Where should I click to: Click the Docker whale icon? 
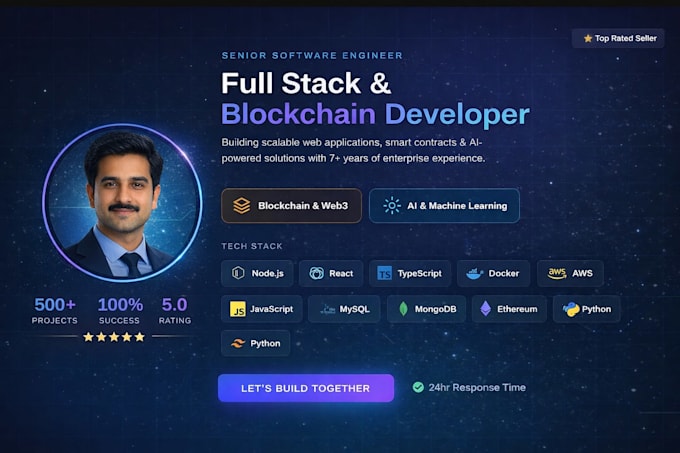tap(474, 274)
